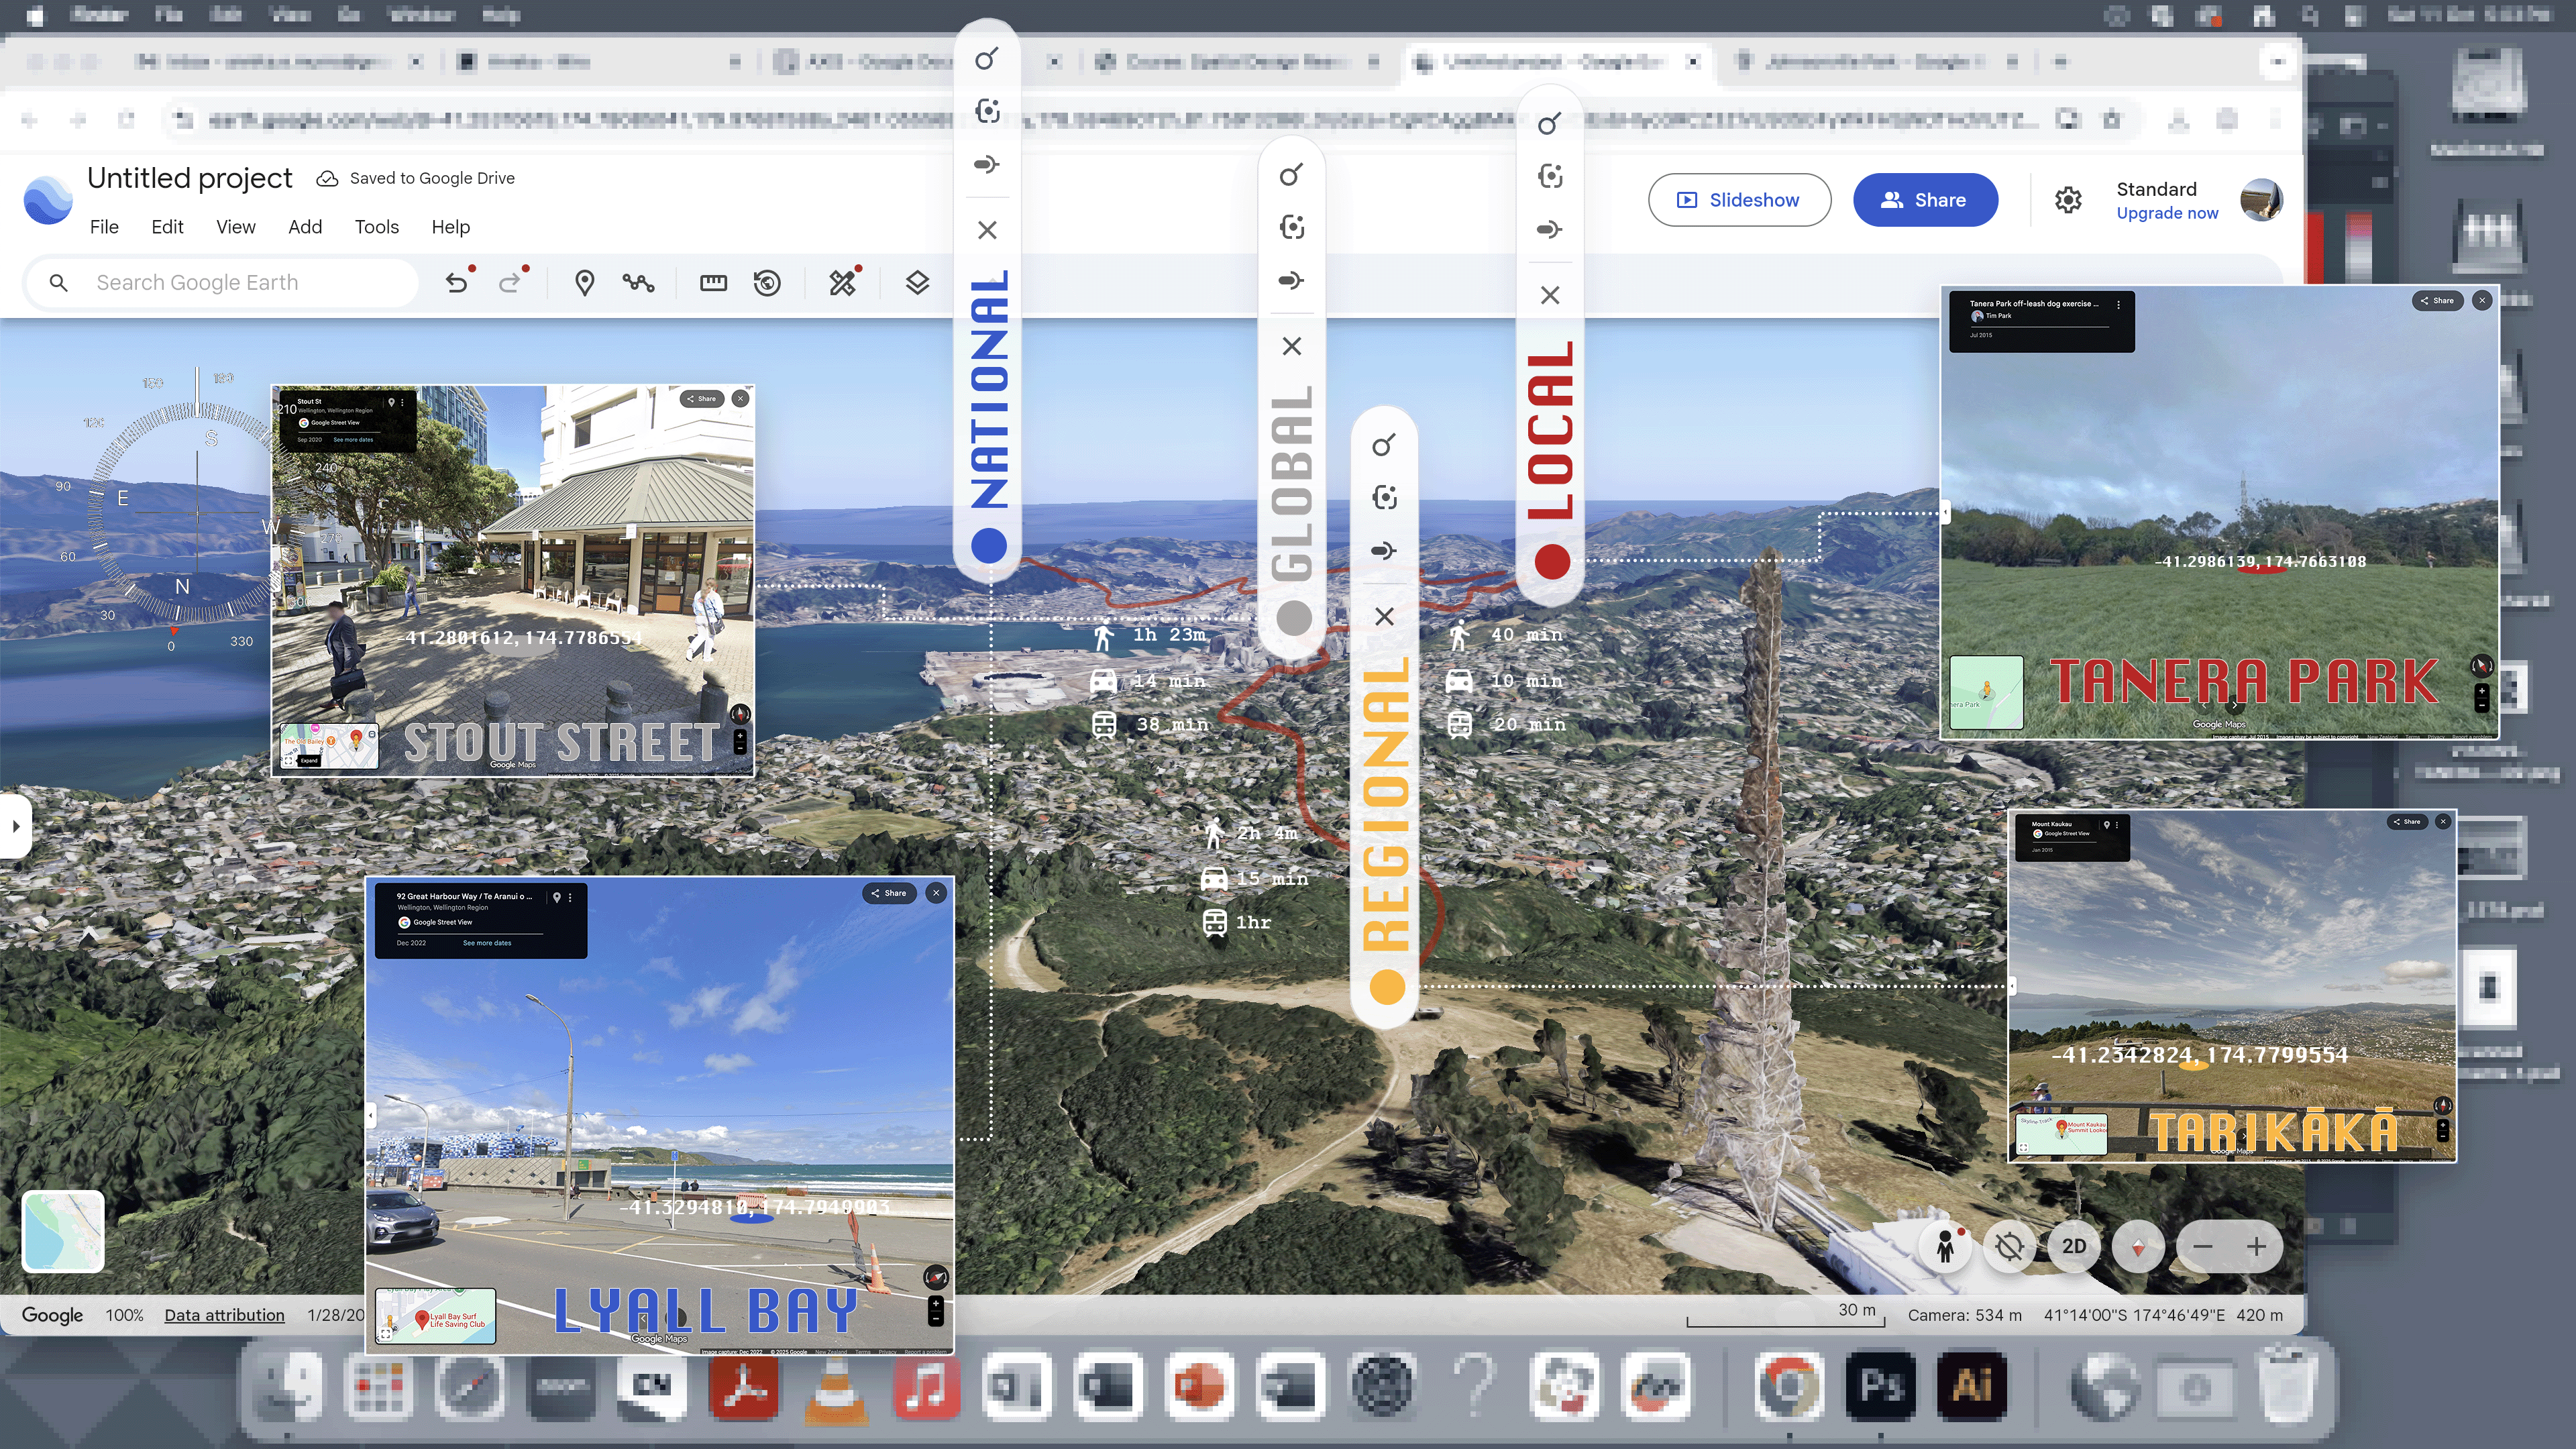
Task: Open the Map layers icon
Action: [x=917, y=283]
